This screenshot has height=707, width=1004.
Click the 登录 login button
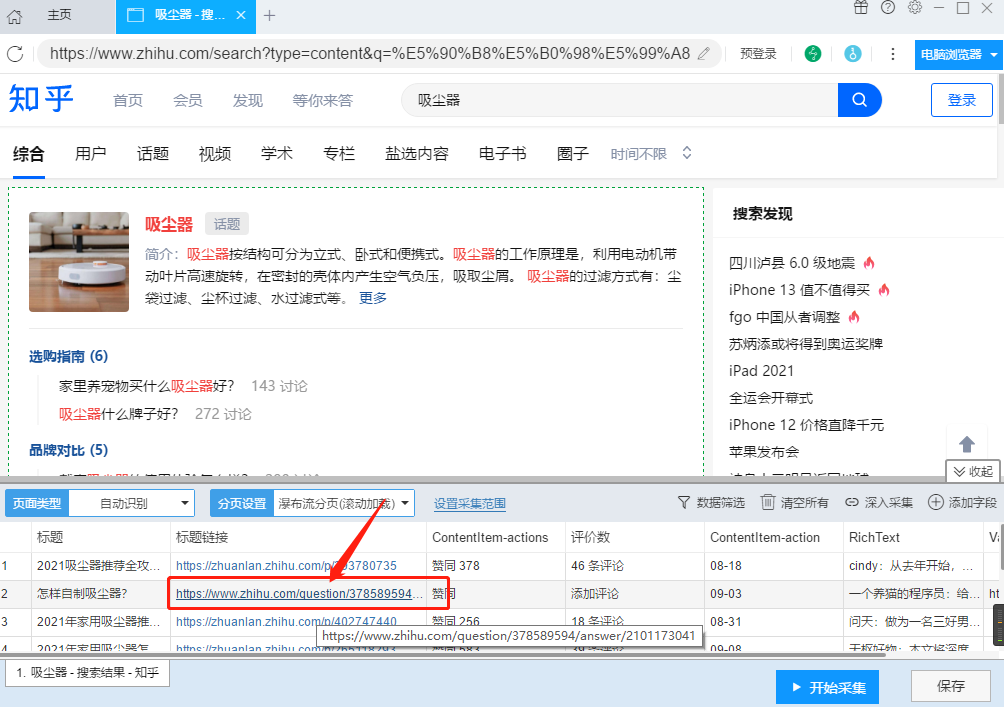pos(962,100)
